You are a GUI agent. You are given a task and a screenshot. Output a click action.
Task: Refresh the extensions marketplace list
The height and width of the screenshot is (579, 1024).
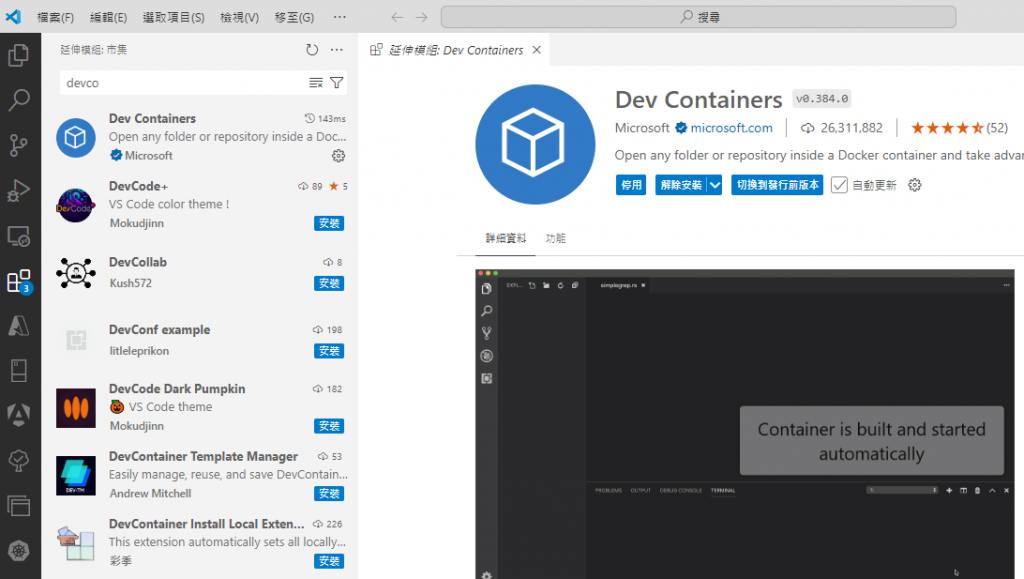click(312, 50)
